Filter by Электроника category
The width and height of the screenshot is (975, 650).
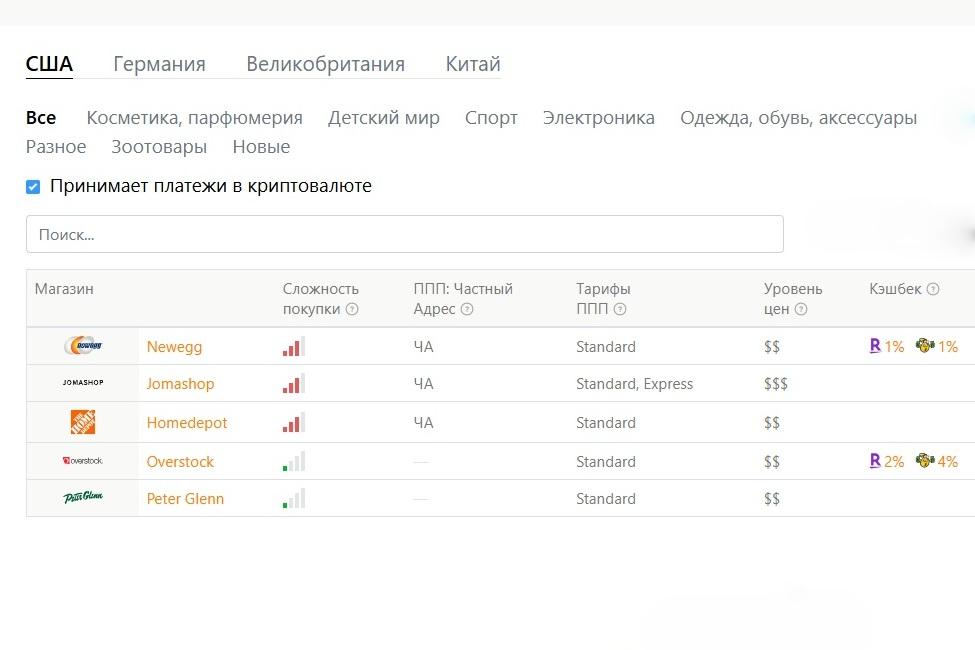tap(598, 118)
